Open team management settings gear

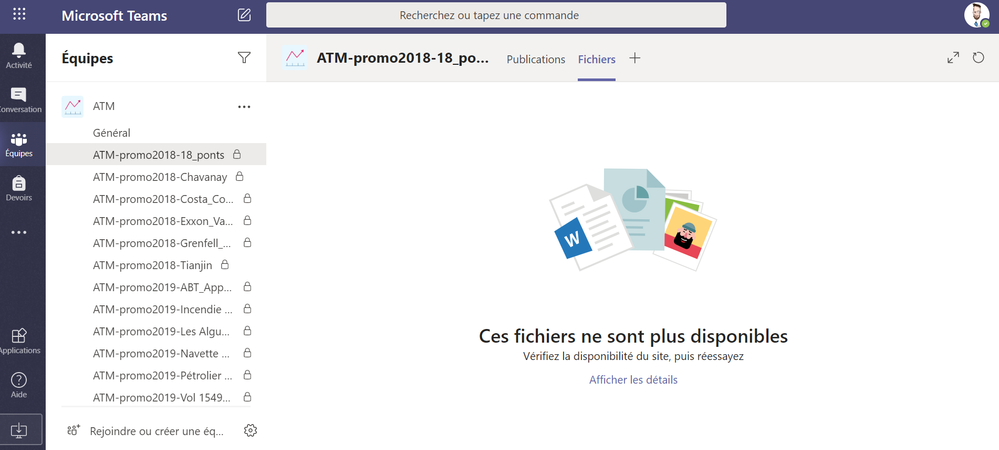250,430
